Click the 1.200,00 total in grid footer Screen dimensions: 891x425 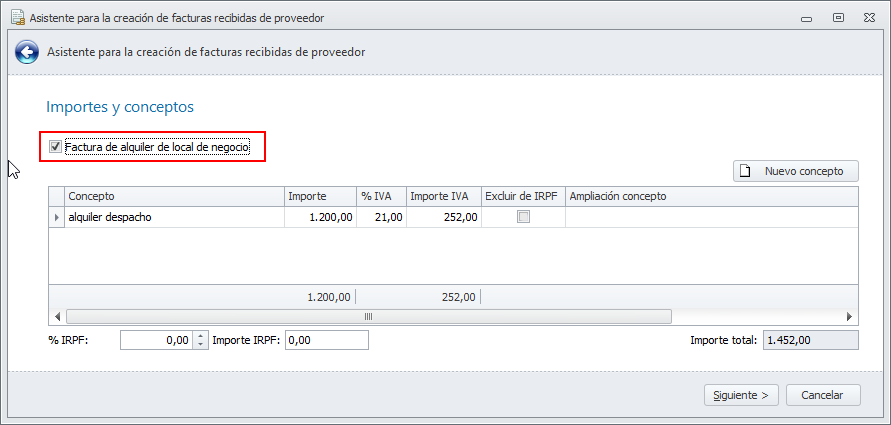click(328, 297)
